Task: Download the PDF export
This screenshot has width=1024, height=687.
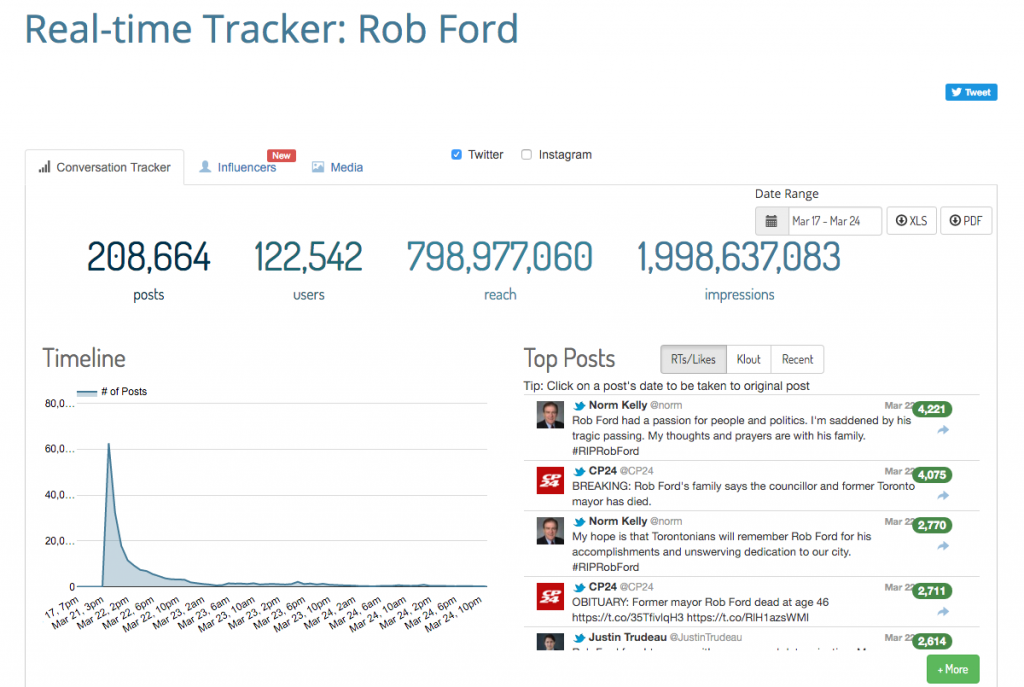Action: (x=966, y=221)
